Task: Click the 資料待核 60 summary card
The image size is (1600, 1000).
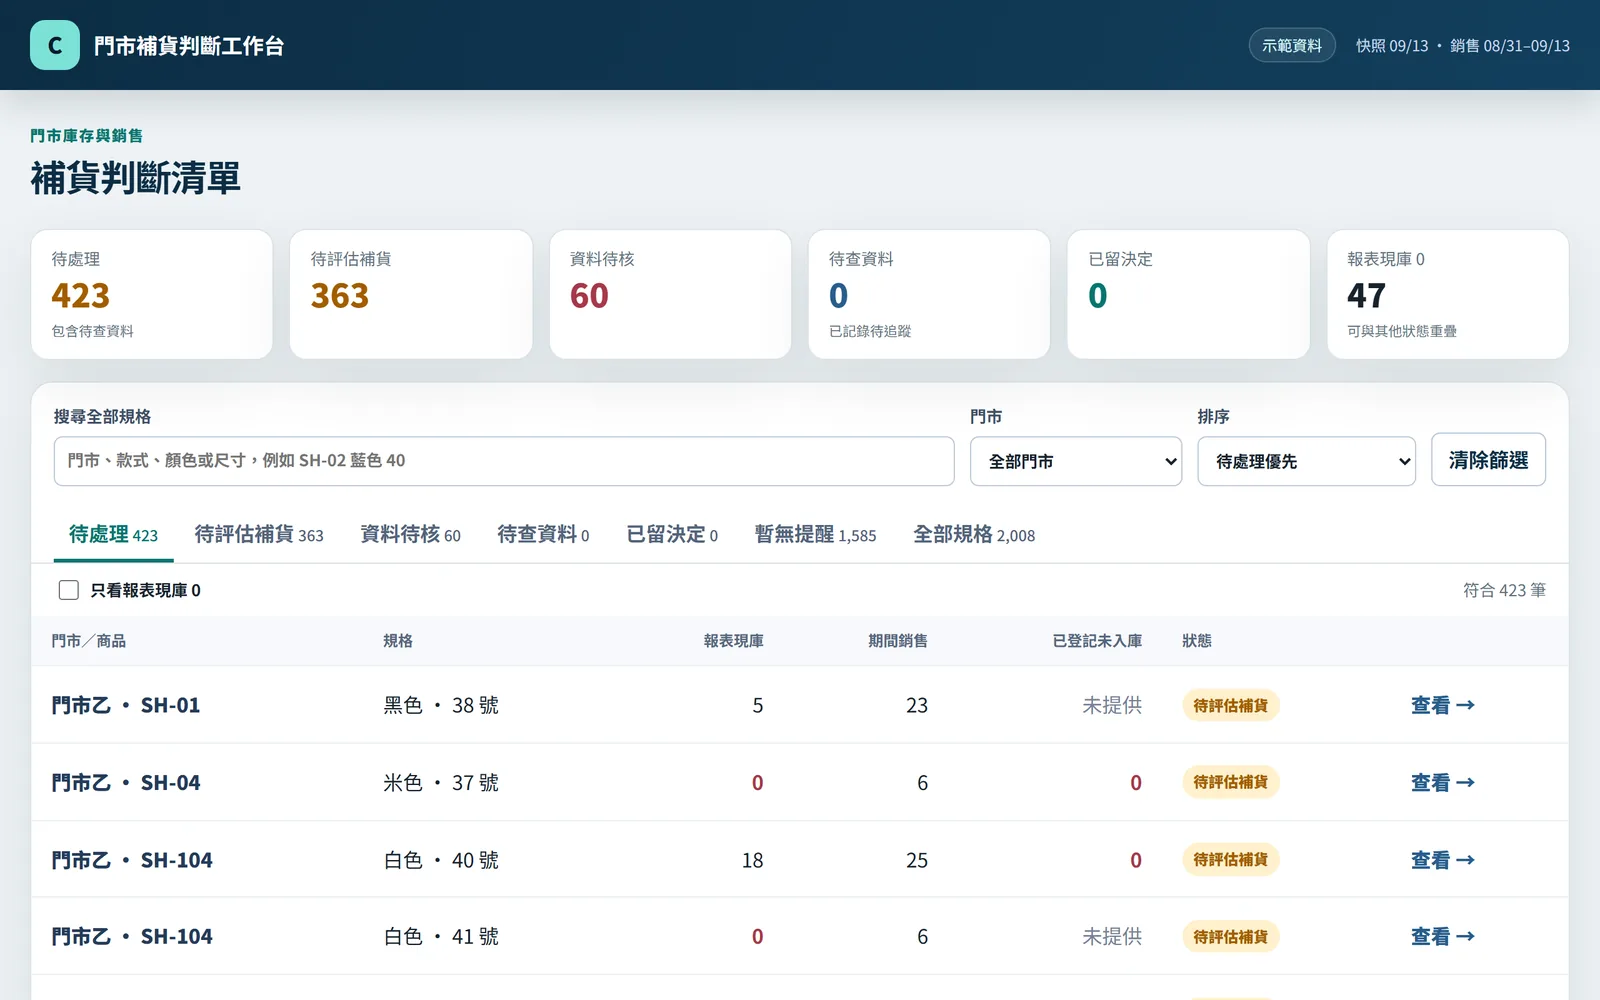Action: pos(670,294)
